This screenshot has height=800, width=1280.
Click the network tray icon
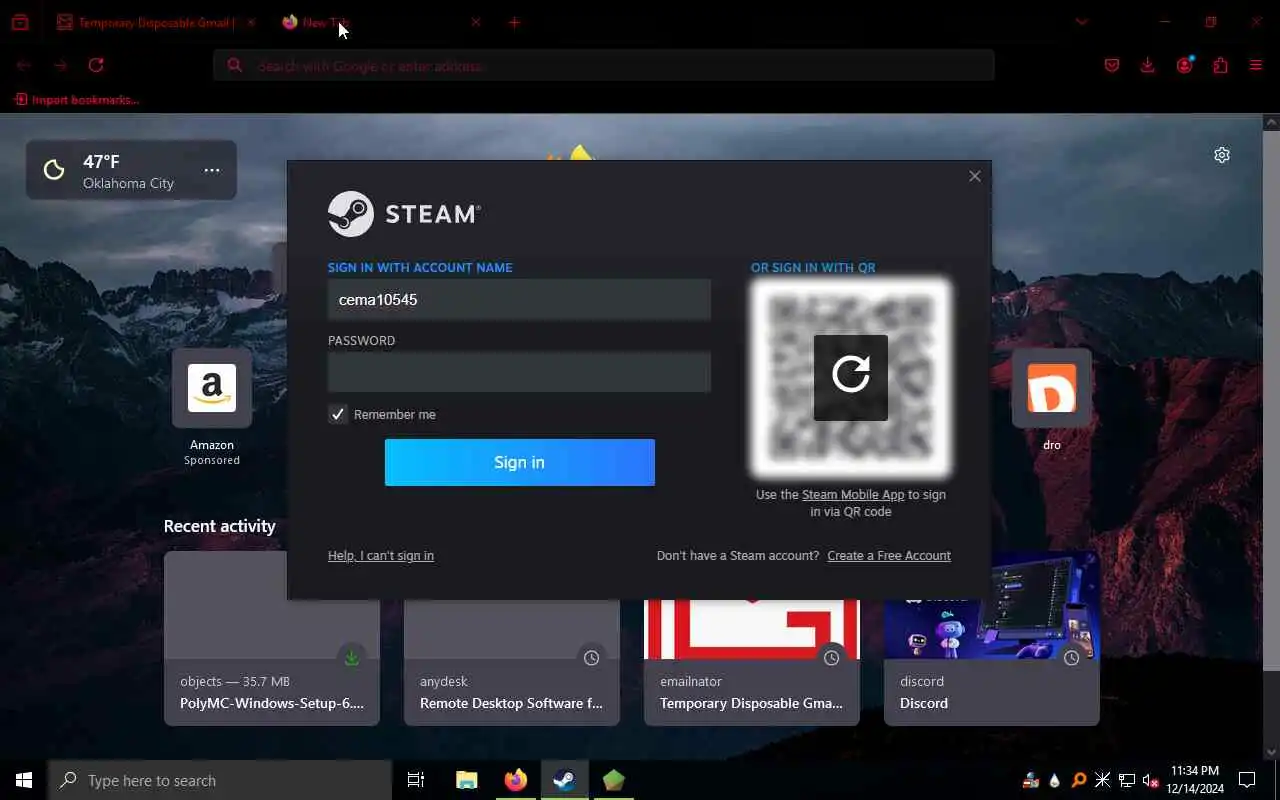click(1127, 780)
